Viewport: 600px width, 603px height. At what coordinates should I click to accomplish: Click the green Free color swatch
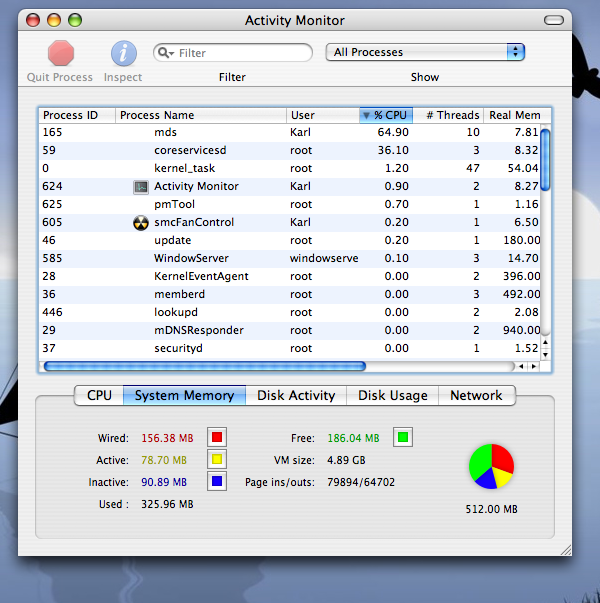403,437
